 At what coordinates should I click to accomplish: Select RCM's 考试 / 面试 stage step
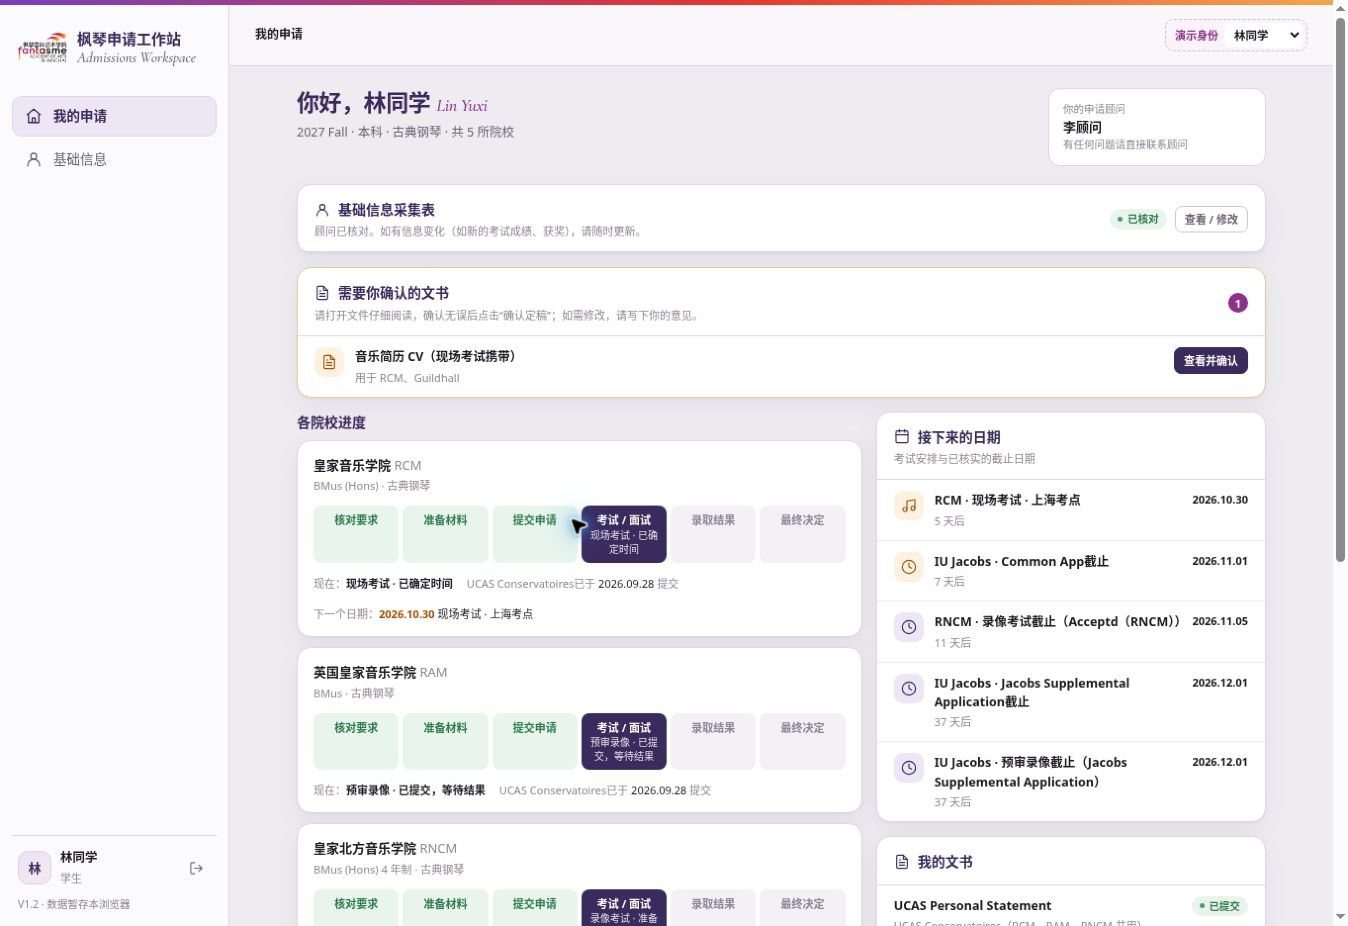point(624,534)
